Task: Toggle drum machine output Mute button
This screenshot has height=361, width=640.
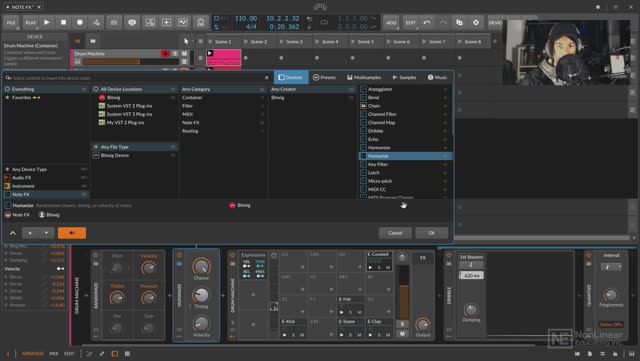Action: (x=402, y=334)
